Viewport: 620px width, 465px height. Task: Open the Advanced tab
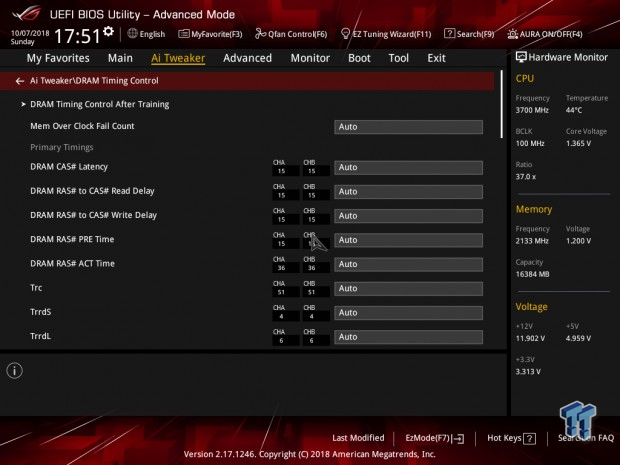click(248, 58)
